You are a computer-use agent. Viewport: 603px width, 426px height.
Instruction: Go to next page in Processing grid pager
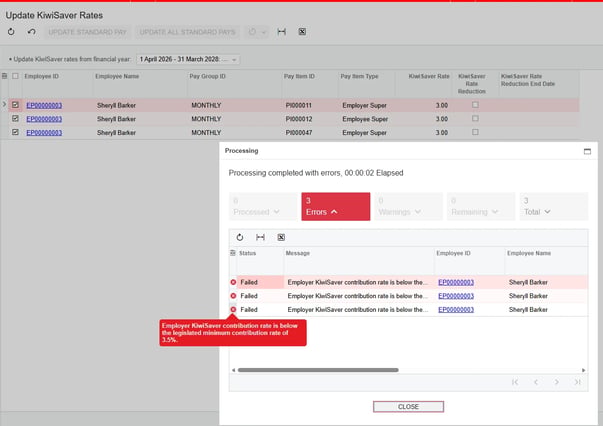(x=556, y=382)
